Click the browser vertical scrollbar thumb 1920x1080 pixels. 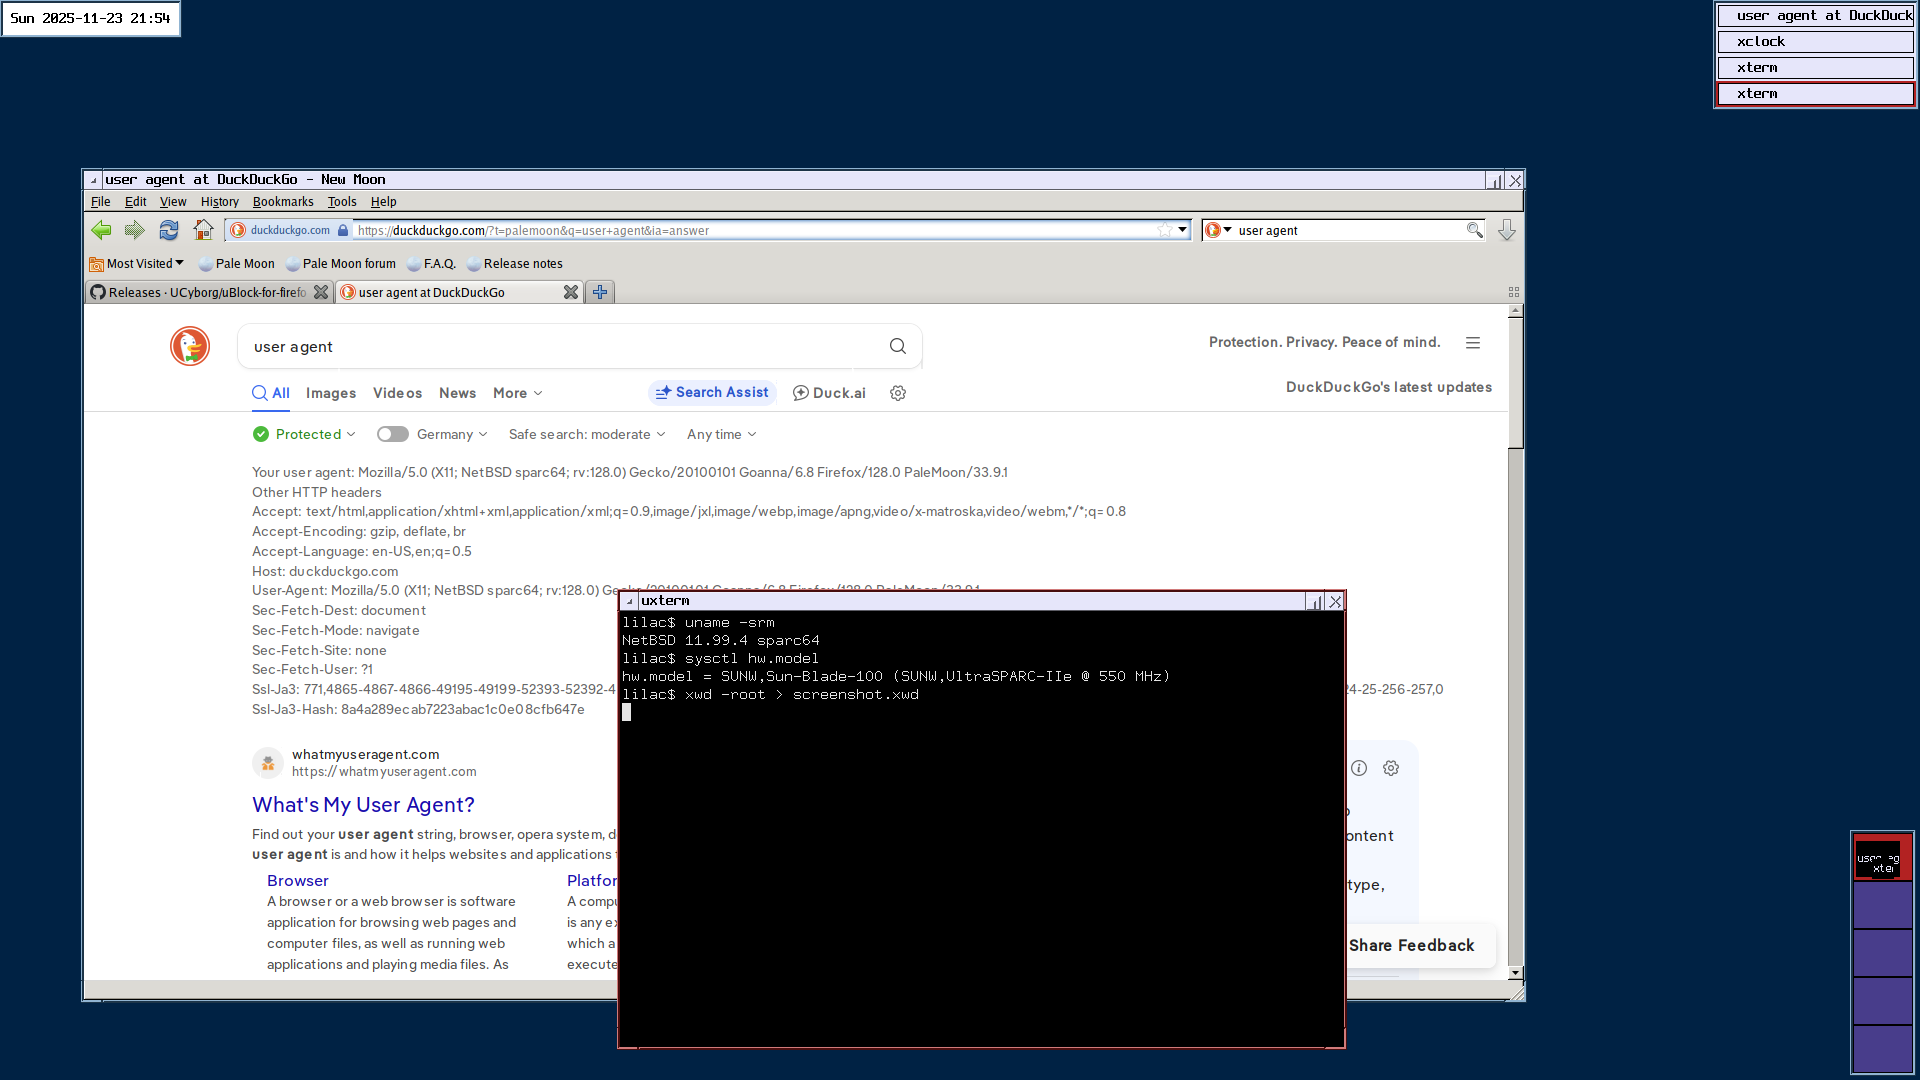click(x=1515, y=382)
